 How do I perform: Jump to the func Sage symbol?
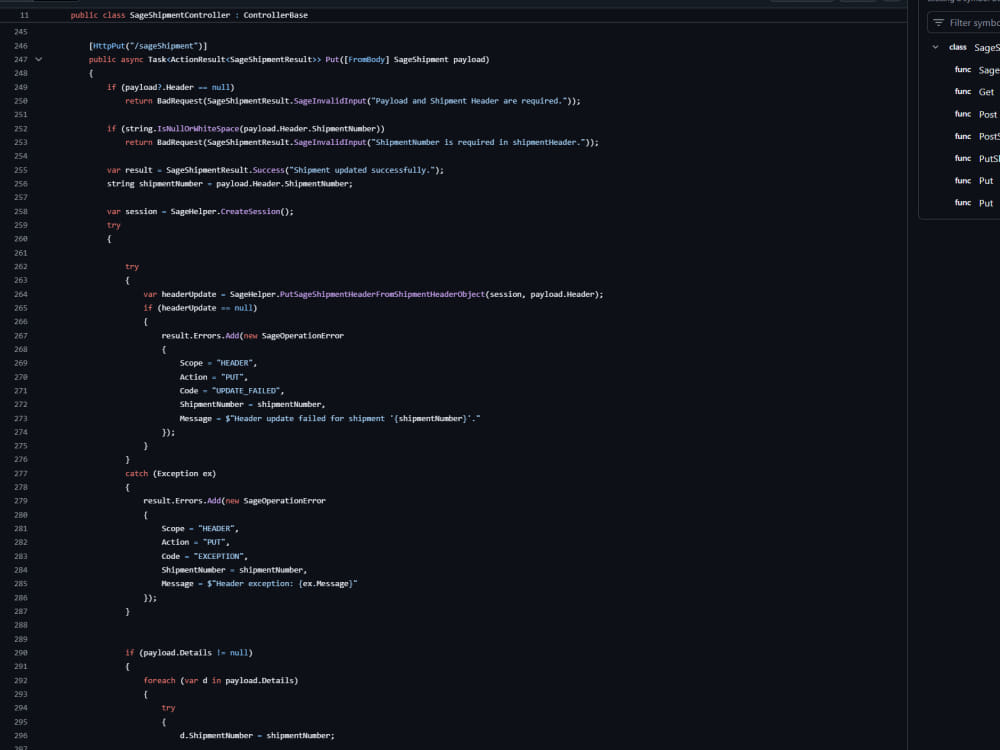tap(976, 70)
